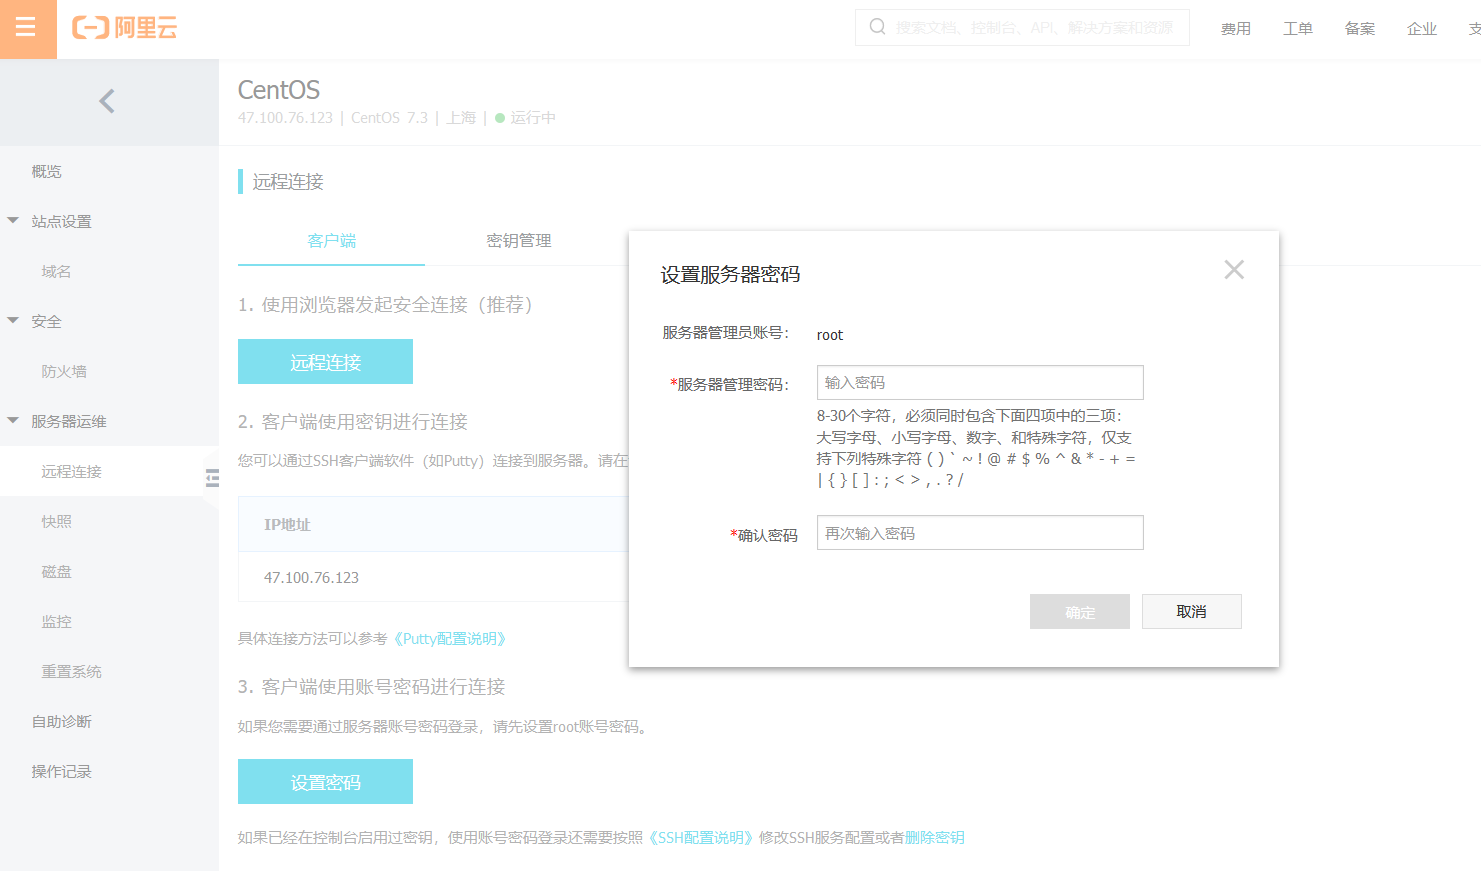
Task: Click the Alibaba Cloud (阿里云) logo
Action: coord(120,29)
